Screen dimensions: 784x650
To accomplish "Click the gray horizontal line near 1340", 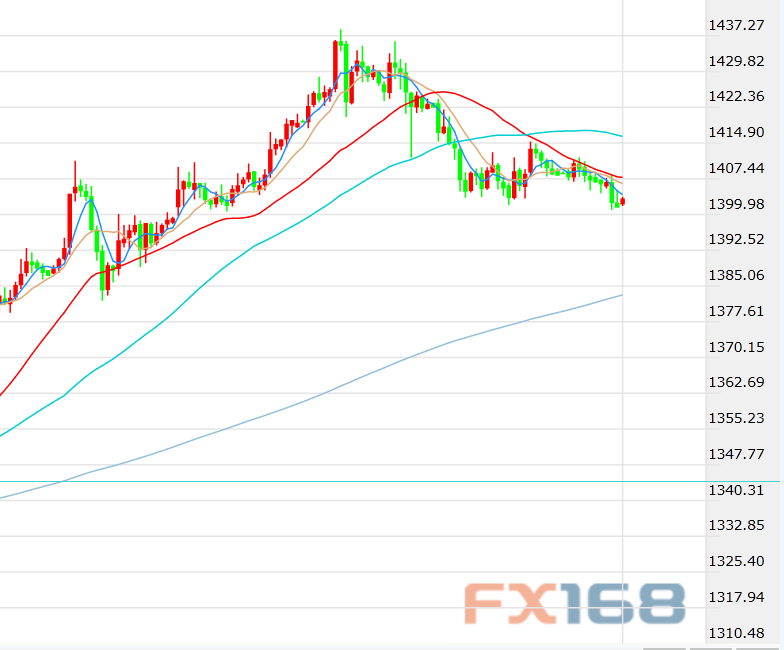I will [300, 482].
